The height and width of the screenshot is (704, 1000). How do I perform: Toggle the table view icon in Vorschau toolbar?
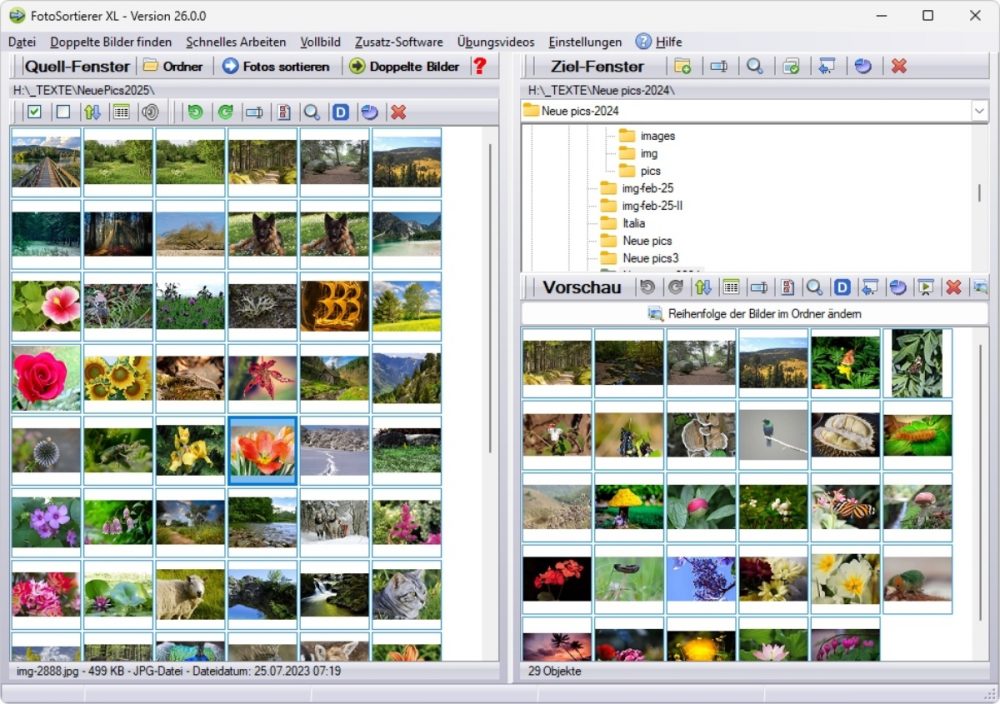pyautogui.click(x=731, y=288)
